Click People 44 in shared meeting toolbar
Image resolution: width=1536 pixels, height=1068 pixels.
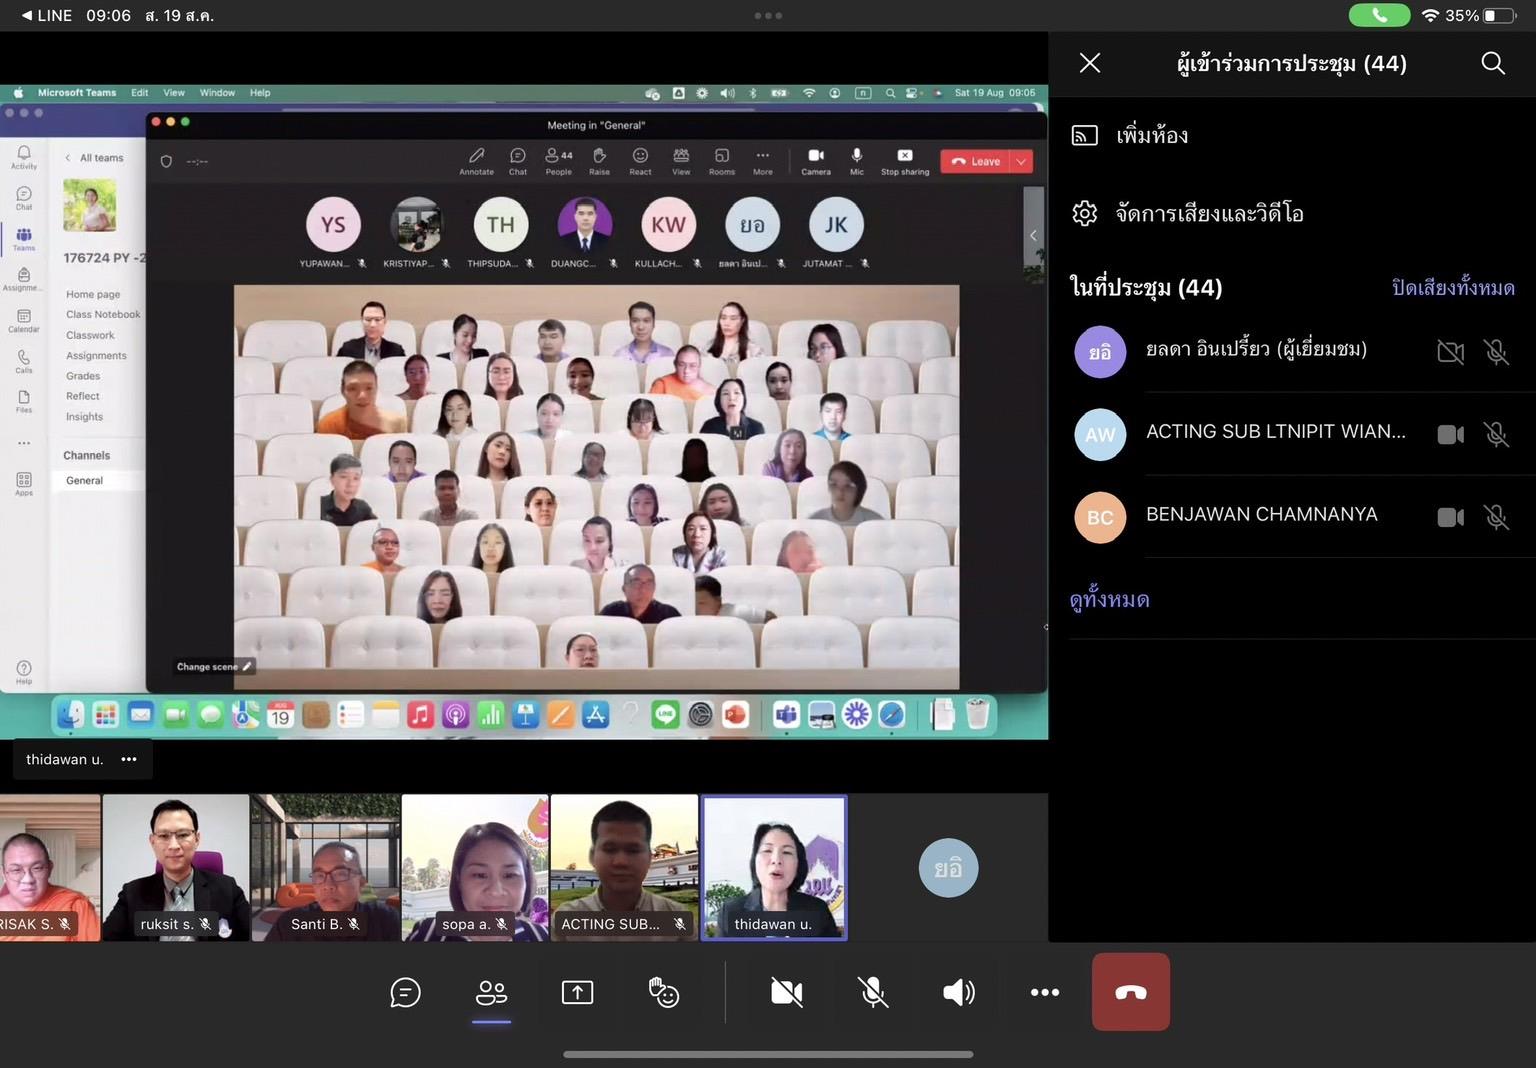pyautogui.click(x=559, y=161)
